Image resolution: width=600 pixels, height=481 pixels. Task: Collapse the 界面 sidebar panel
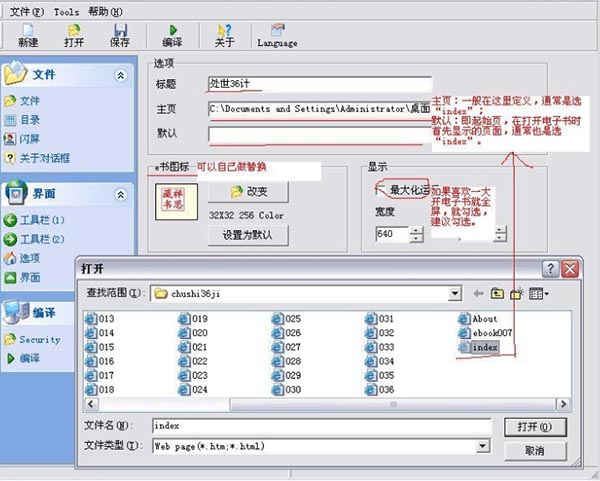point(121,194)
